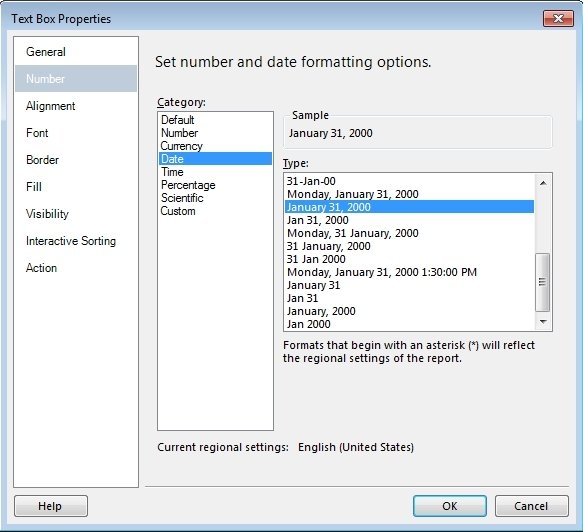This screenshot has height=532, width=583.
Task: Open the Interactive Sorting page
Action: (76, 241)
